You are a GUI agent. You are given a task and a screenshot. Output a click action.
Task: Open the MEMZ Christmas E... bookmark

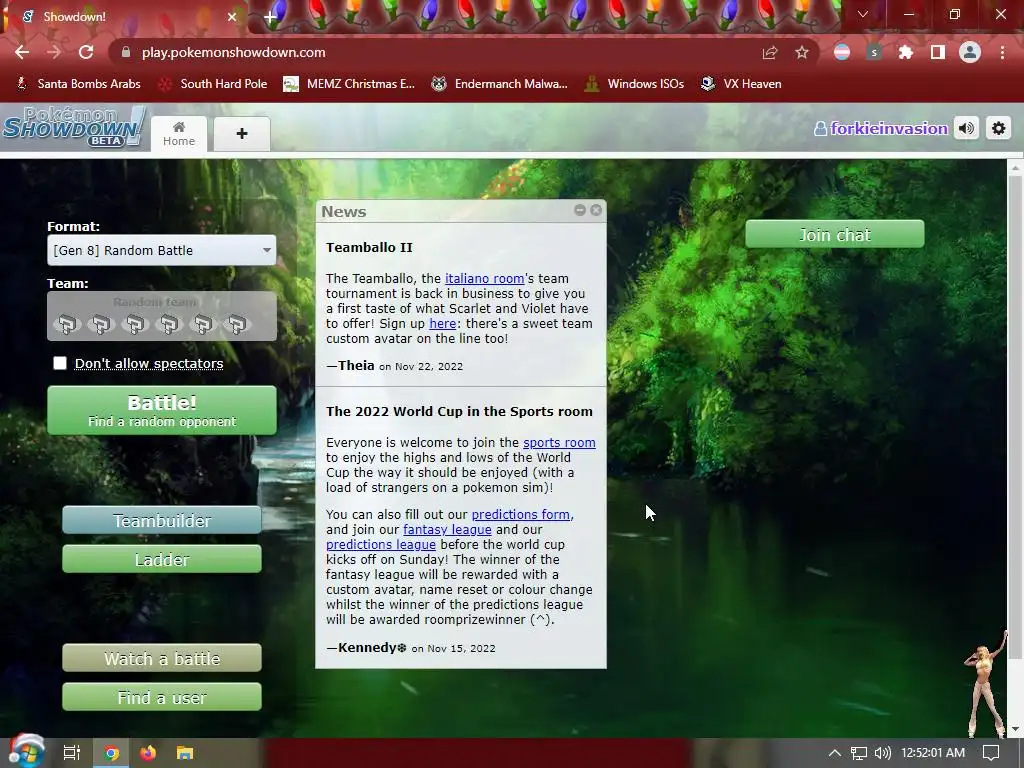(x=349, y=84)
